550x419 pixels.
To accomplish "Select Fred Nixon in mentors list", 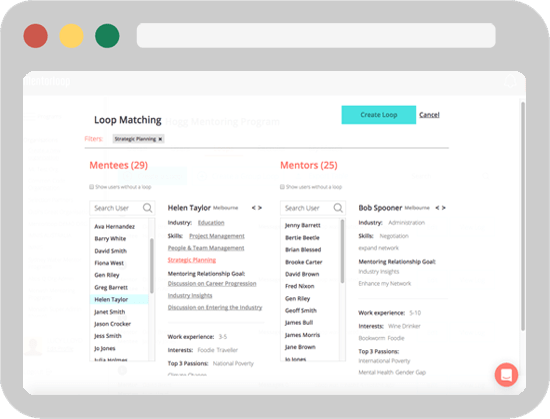I will (300, 286).
